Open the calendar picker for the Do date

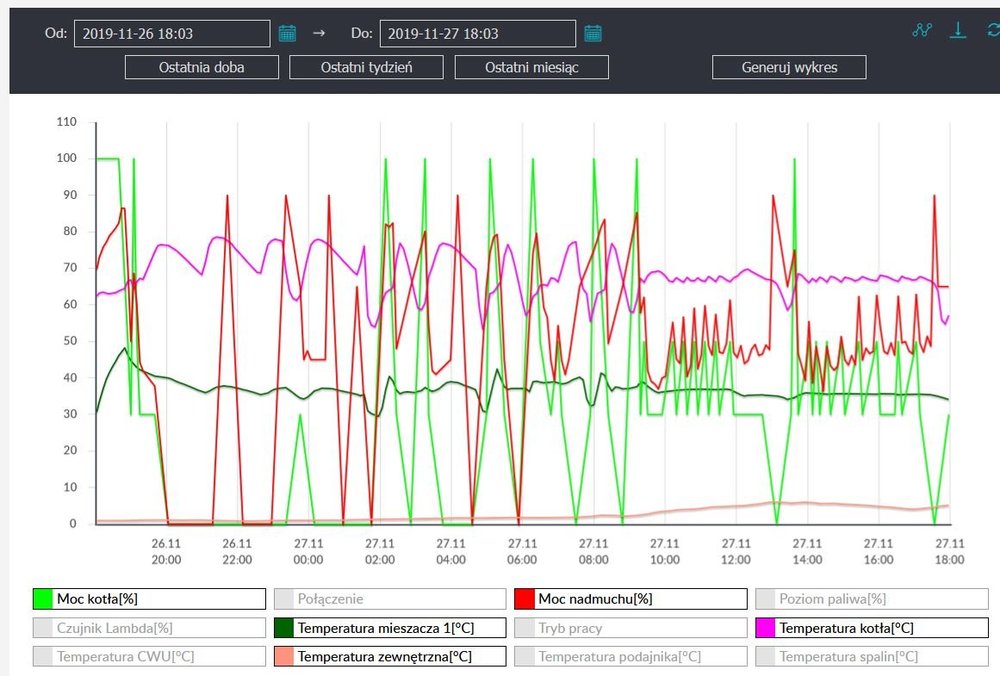593,33
